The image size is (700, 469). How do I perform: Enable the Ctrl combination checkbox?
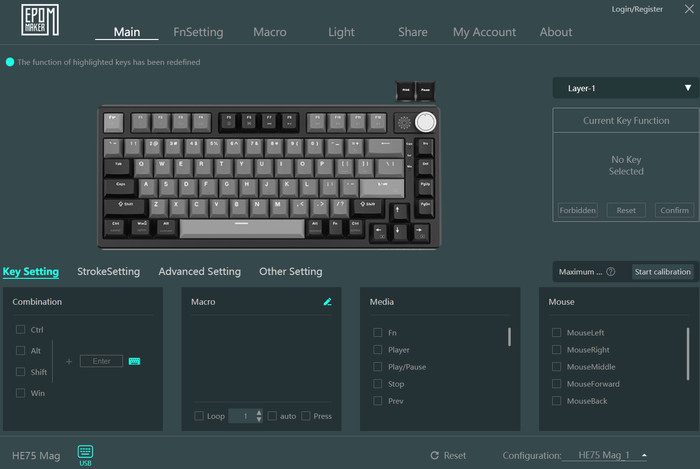pos(20,329)
